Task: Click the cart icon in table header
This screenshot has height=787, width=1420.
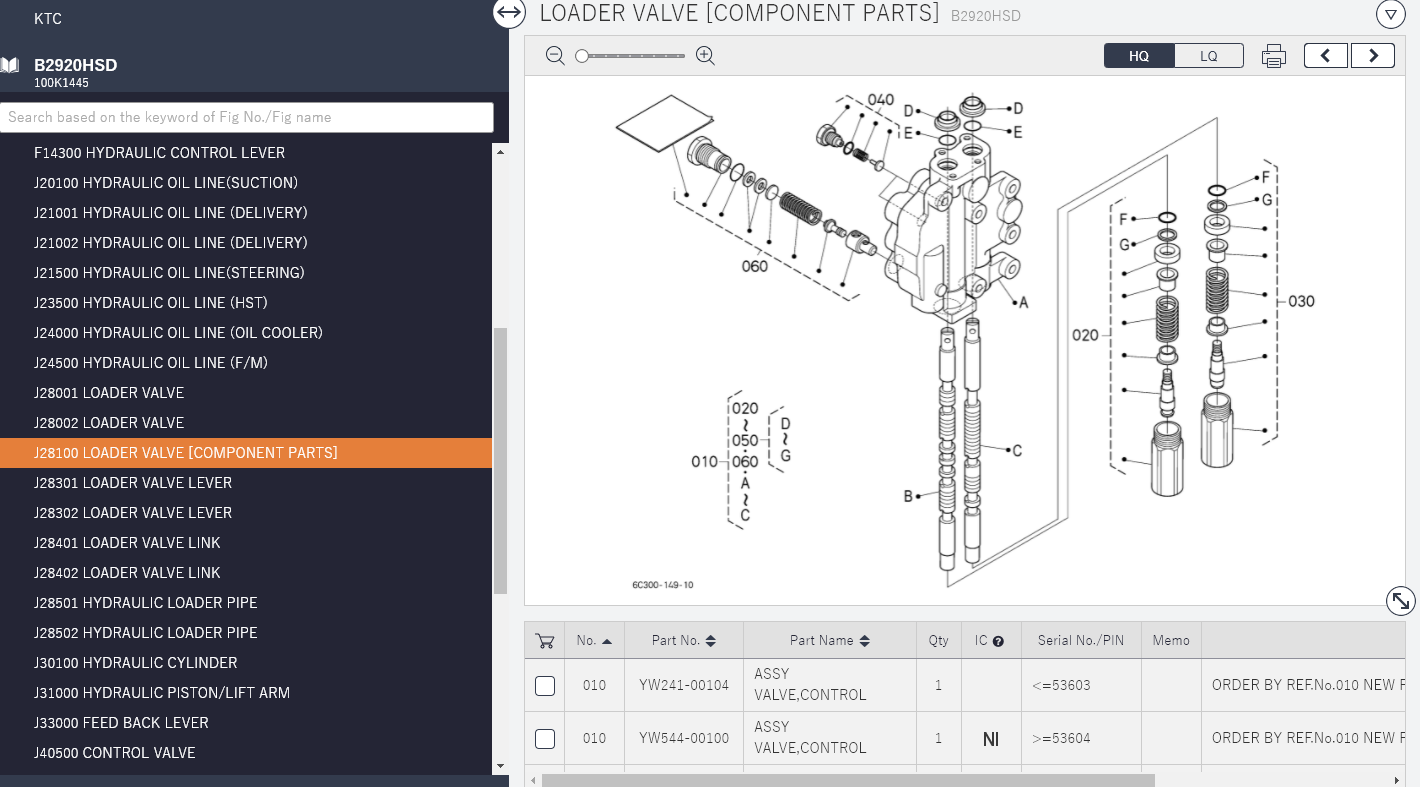Action: click(545, 641)
